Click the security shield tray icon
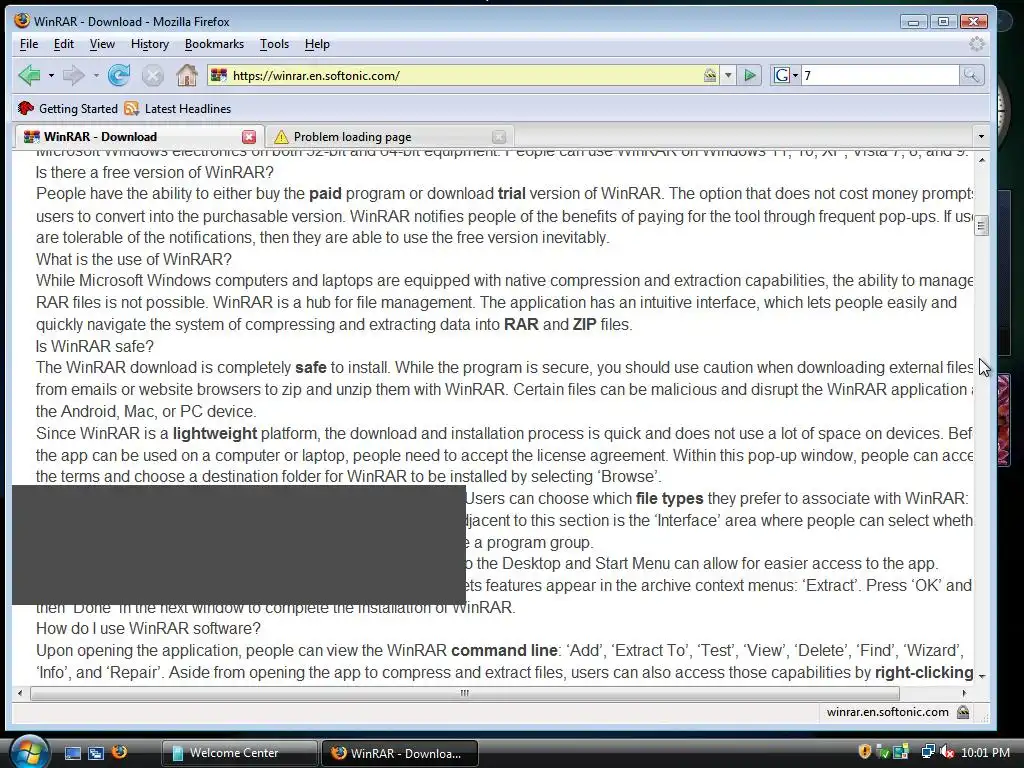1024x768 pixels. 865,752
